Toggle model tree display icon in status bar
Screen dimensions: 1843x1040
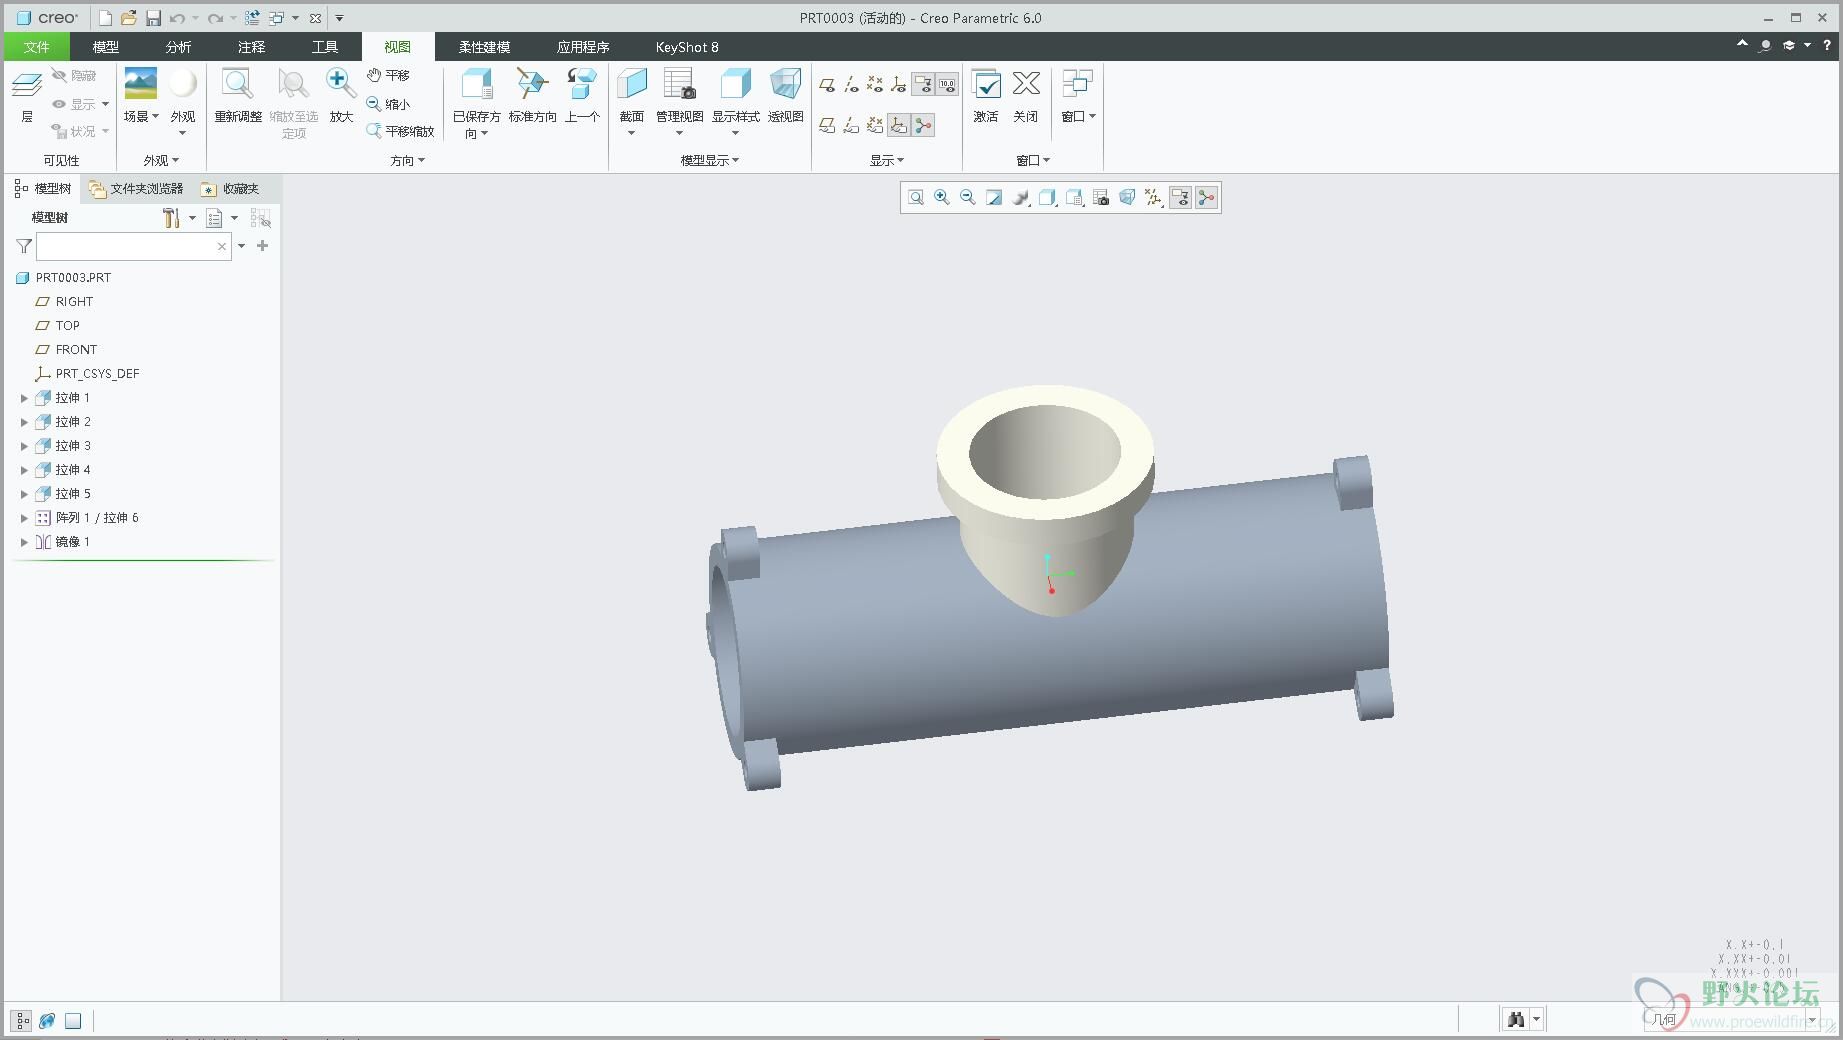[x=22, y=1021]
